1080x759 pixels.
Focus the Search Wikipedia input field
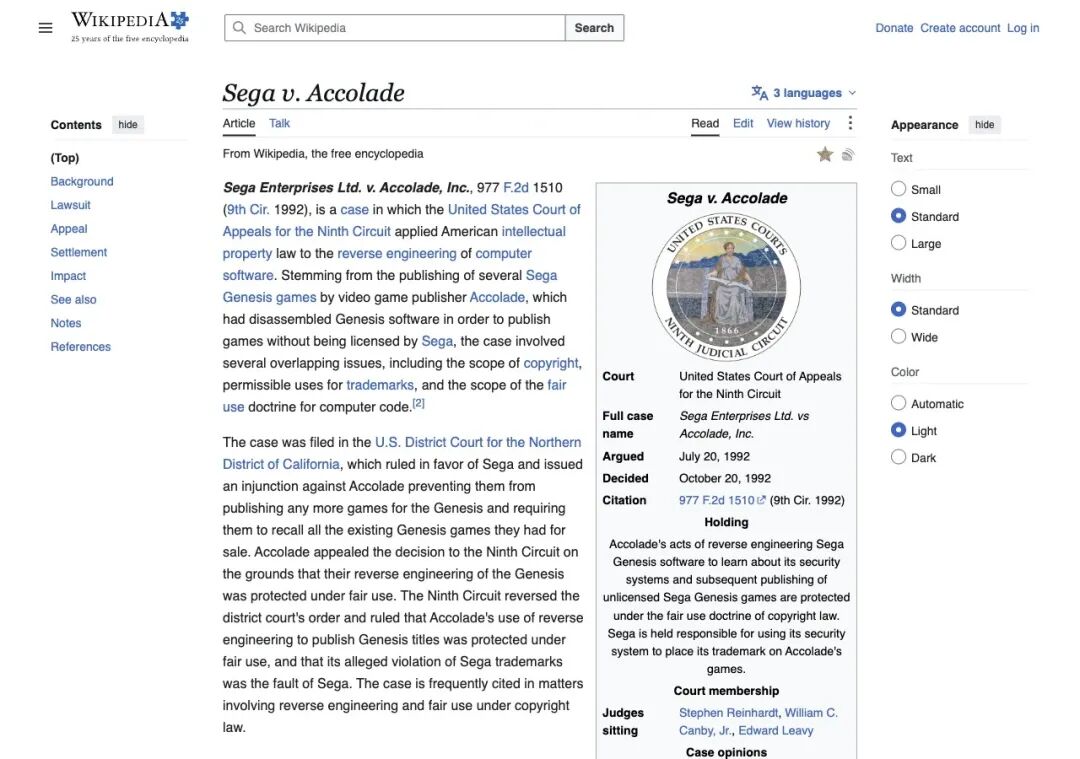coord(395,28)
